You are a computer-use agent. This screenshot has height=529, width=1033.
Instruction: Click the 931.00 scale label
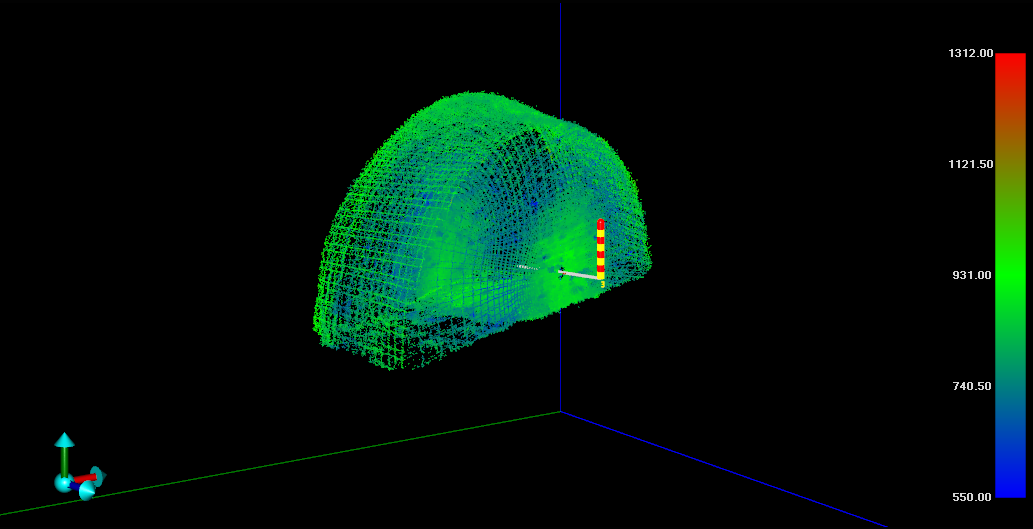point(970,275)
